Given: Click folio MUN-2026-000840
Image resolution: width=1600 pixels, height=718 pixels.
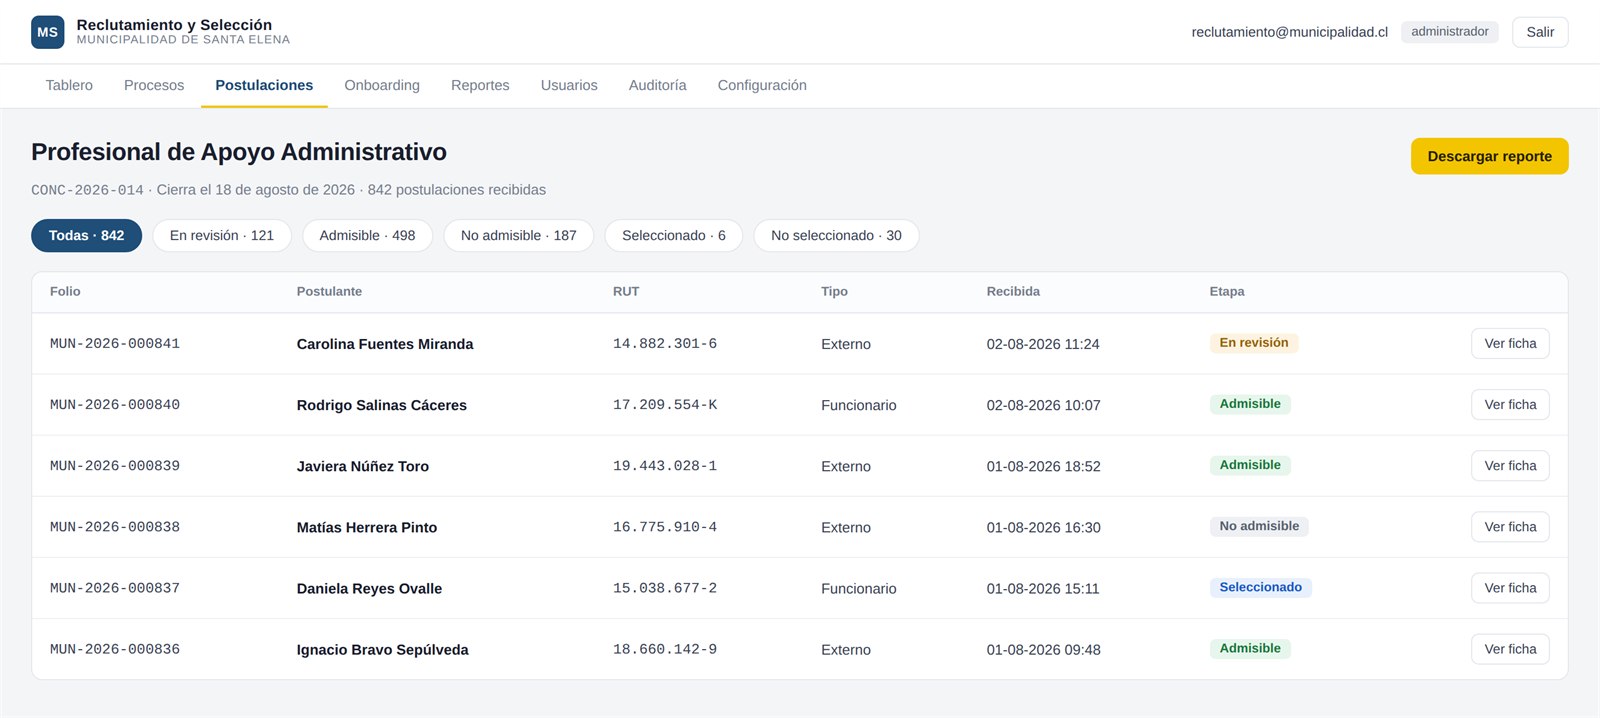Looking at the screenshot, I should (x=115, y=405).
